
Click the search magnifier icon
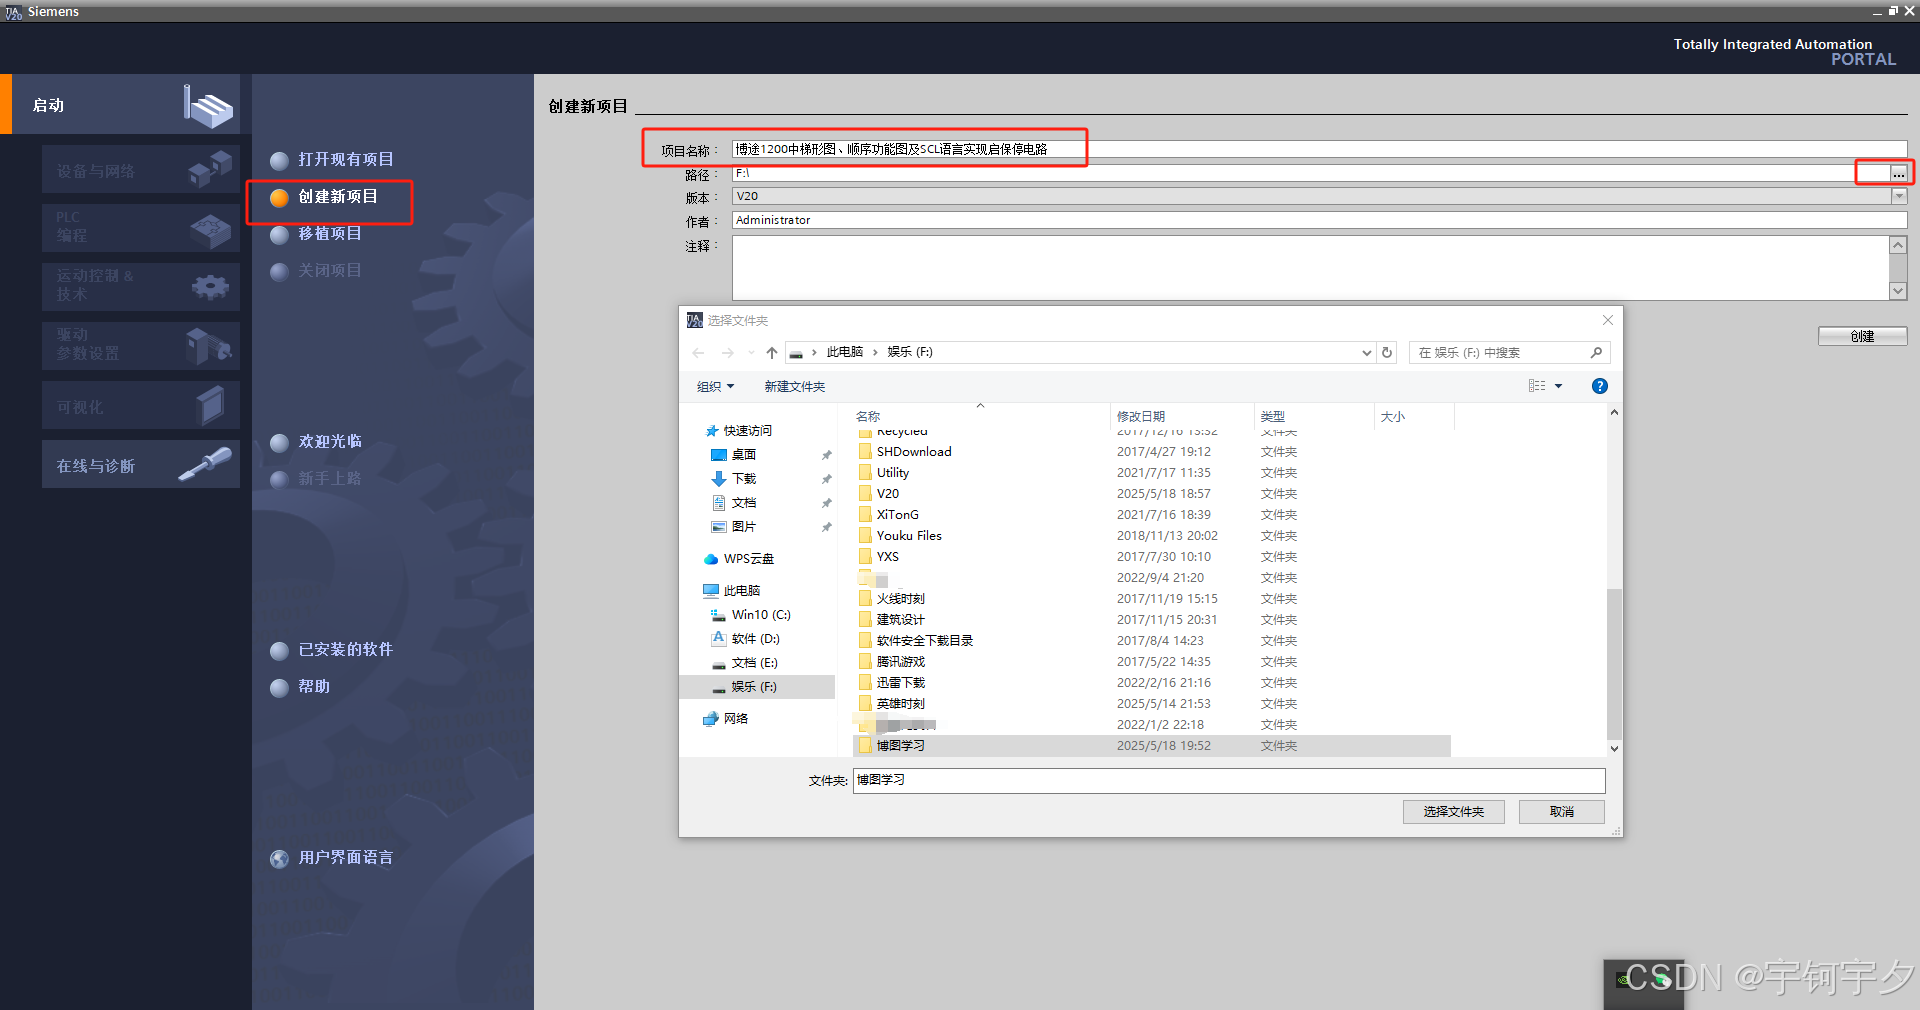(x=1596, y=353)
